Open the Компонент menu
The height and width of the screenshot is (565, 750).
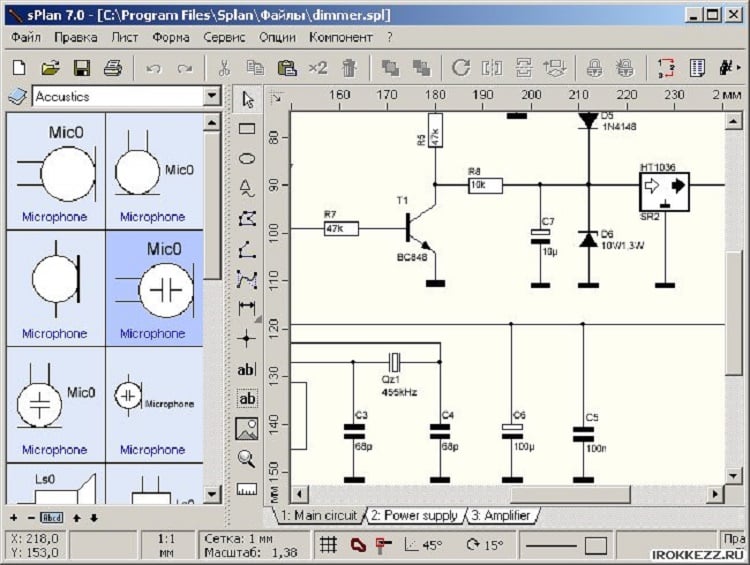[340, 37]
